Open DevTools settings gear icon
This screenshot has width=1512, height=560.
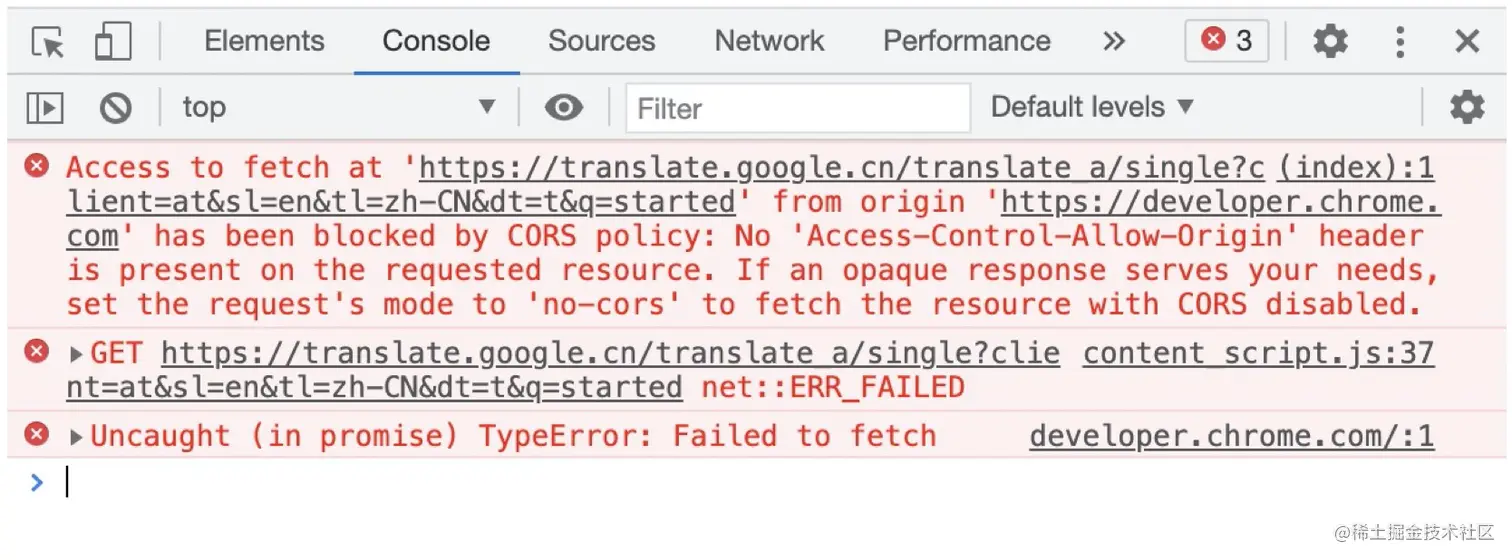[1330, 41]
